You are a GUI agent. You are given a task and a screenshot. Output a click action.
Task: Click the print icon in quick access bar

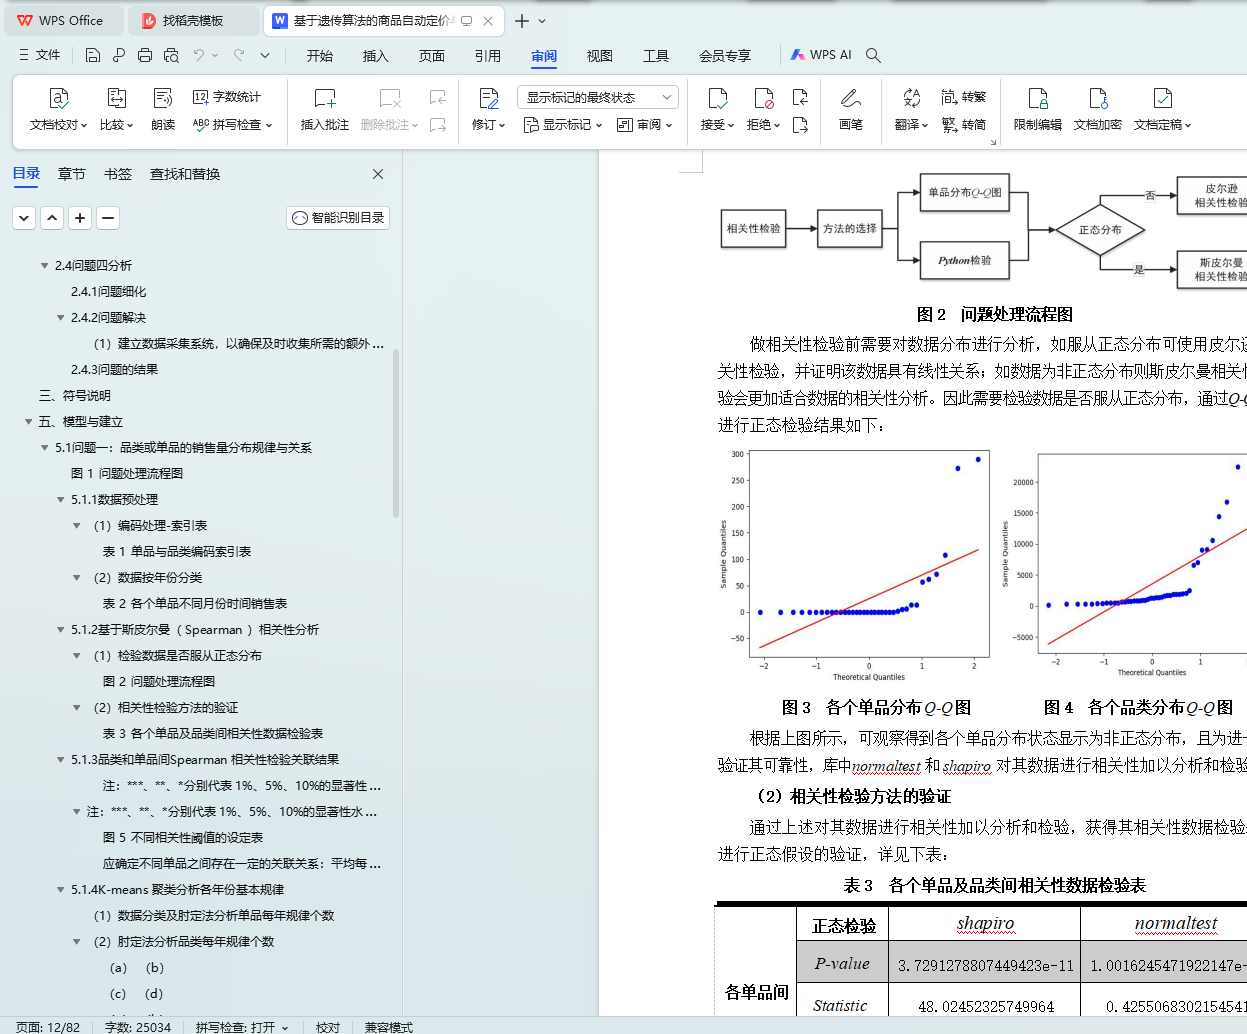[x=145, y=55]
